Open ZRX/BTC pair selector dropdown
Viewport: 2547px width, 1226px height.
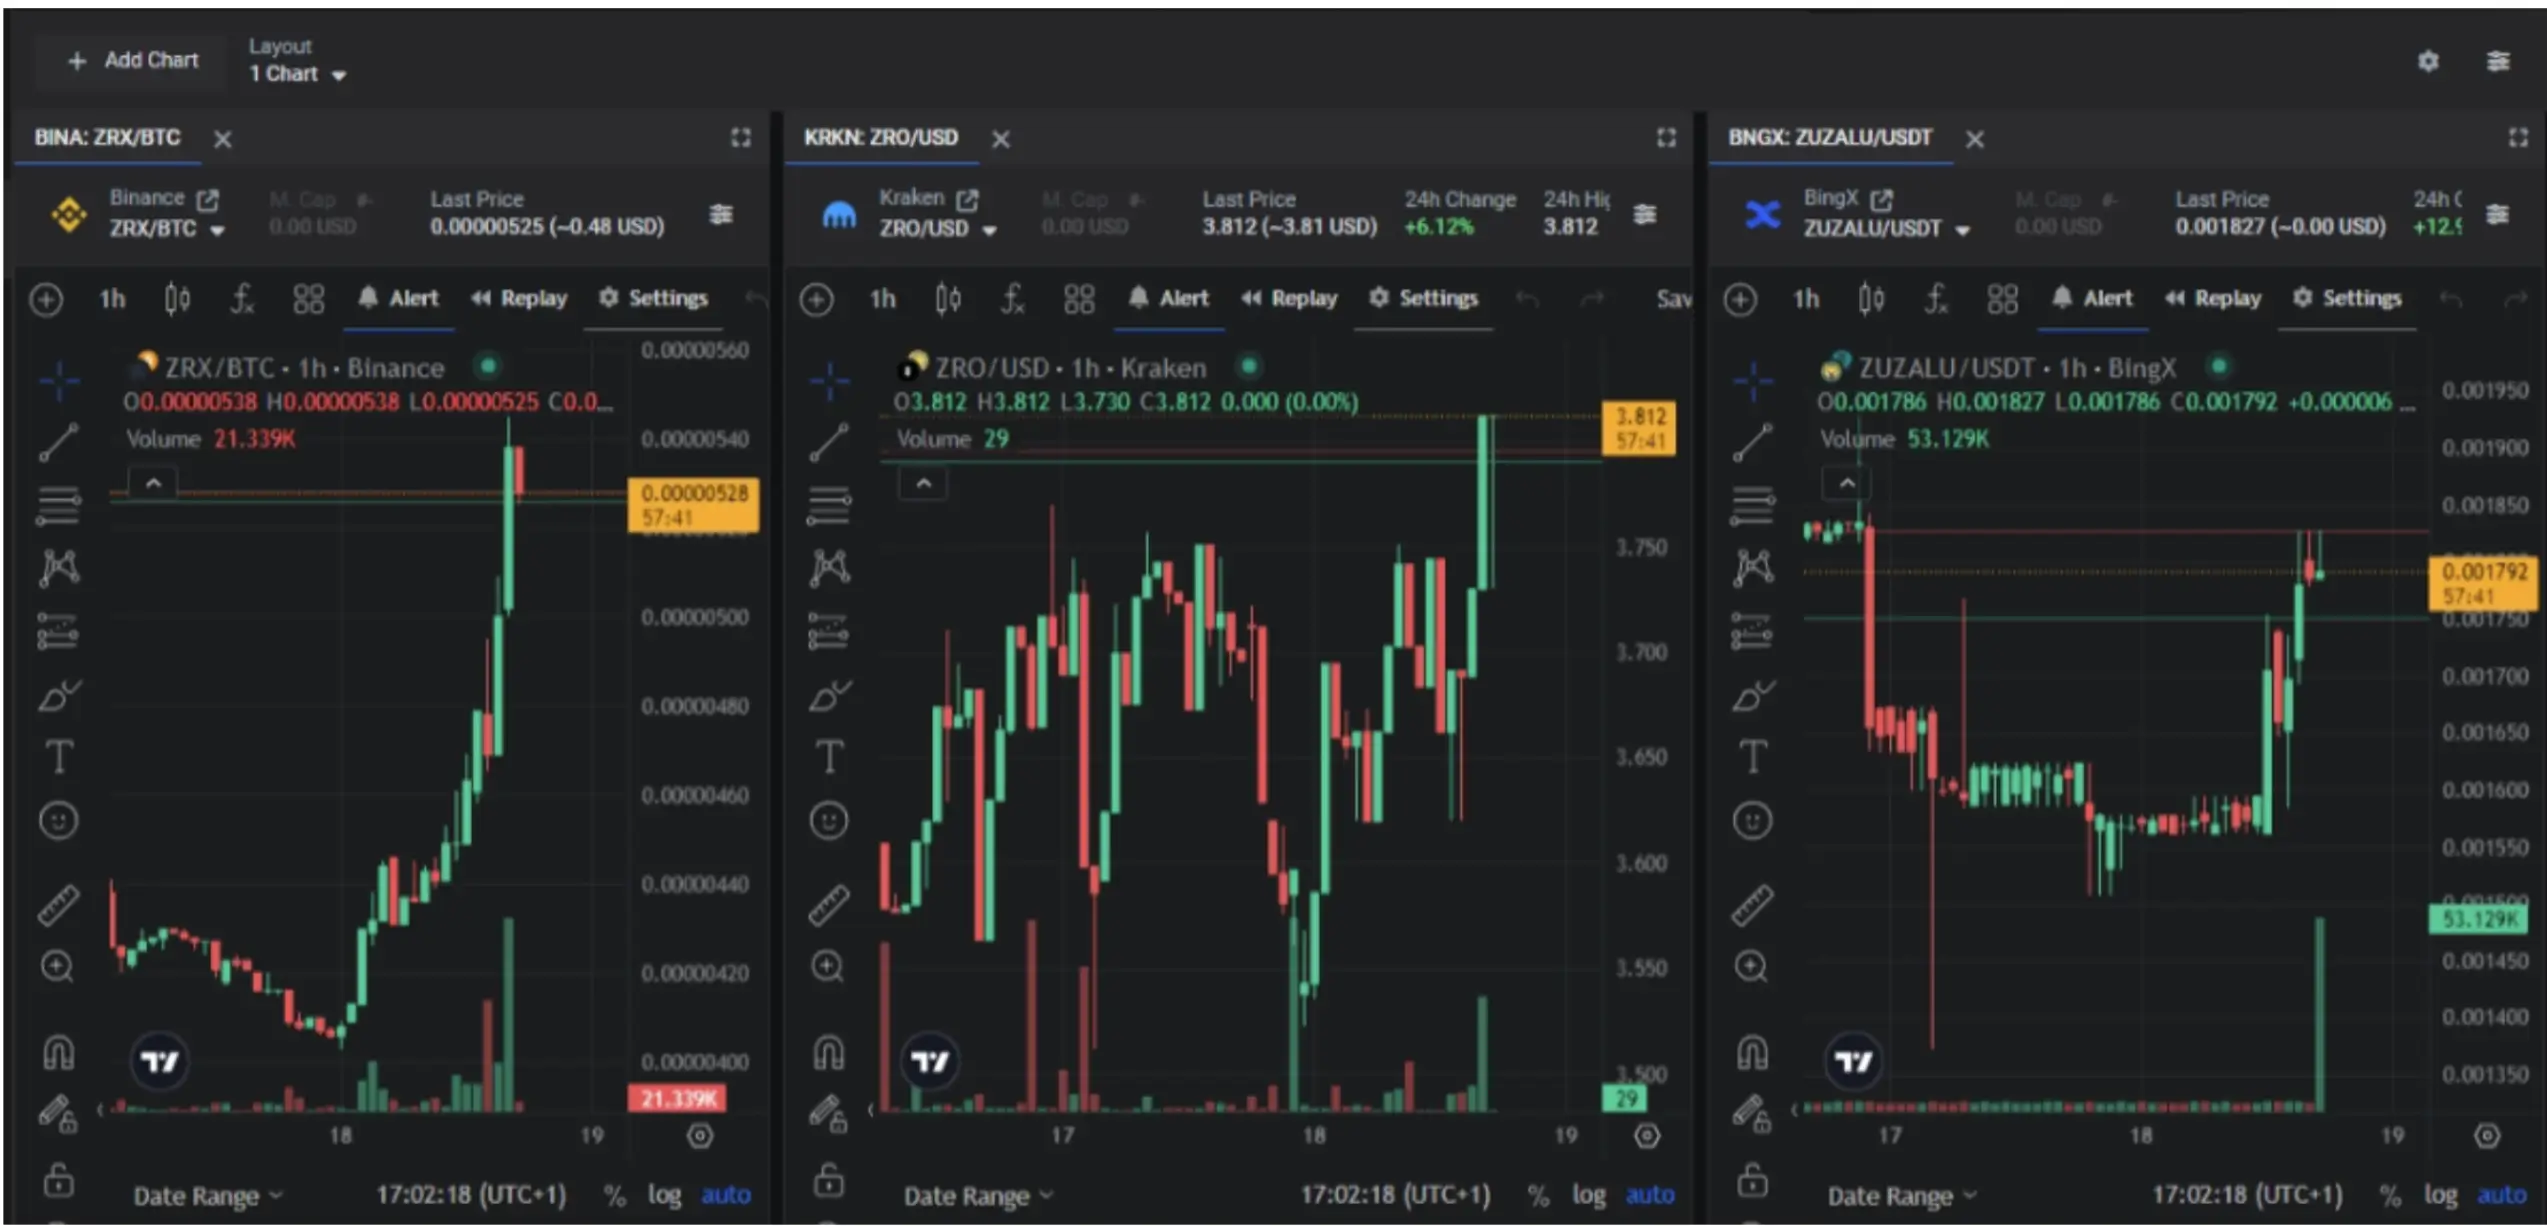tap(167, 229)
